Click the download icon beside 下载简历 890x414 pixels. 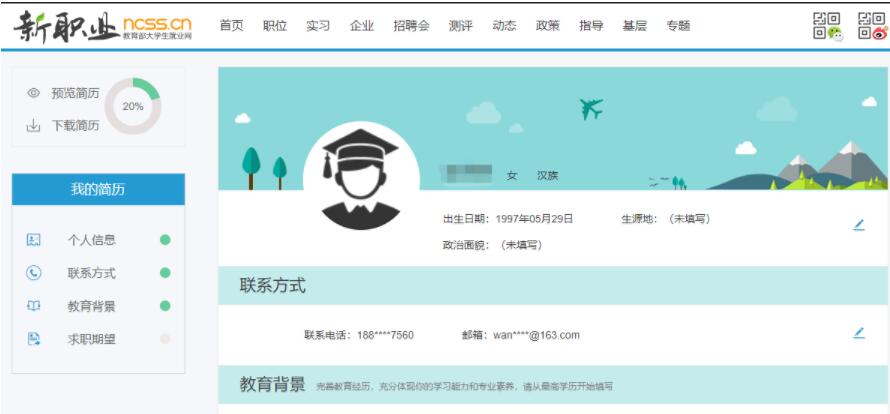pos(33,126)
